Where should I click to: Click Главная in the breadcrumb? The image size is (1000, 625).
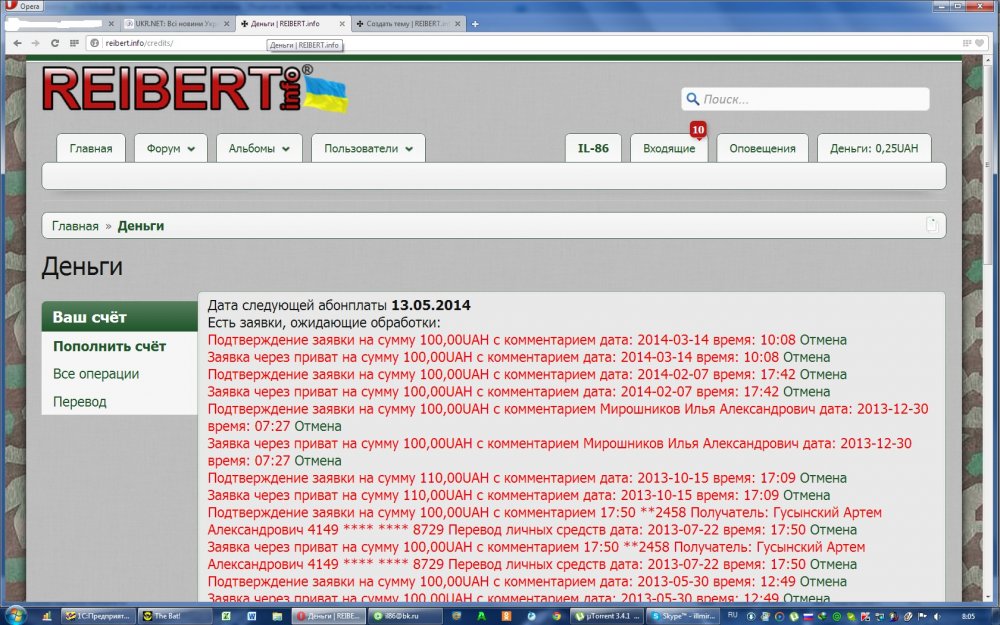(75, 226)
